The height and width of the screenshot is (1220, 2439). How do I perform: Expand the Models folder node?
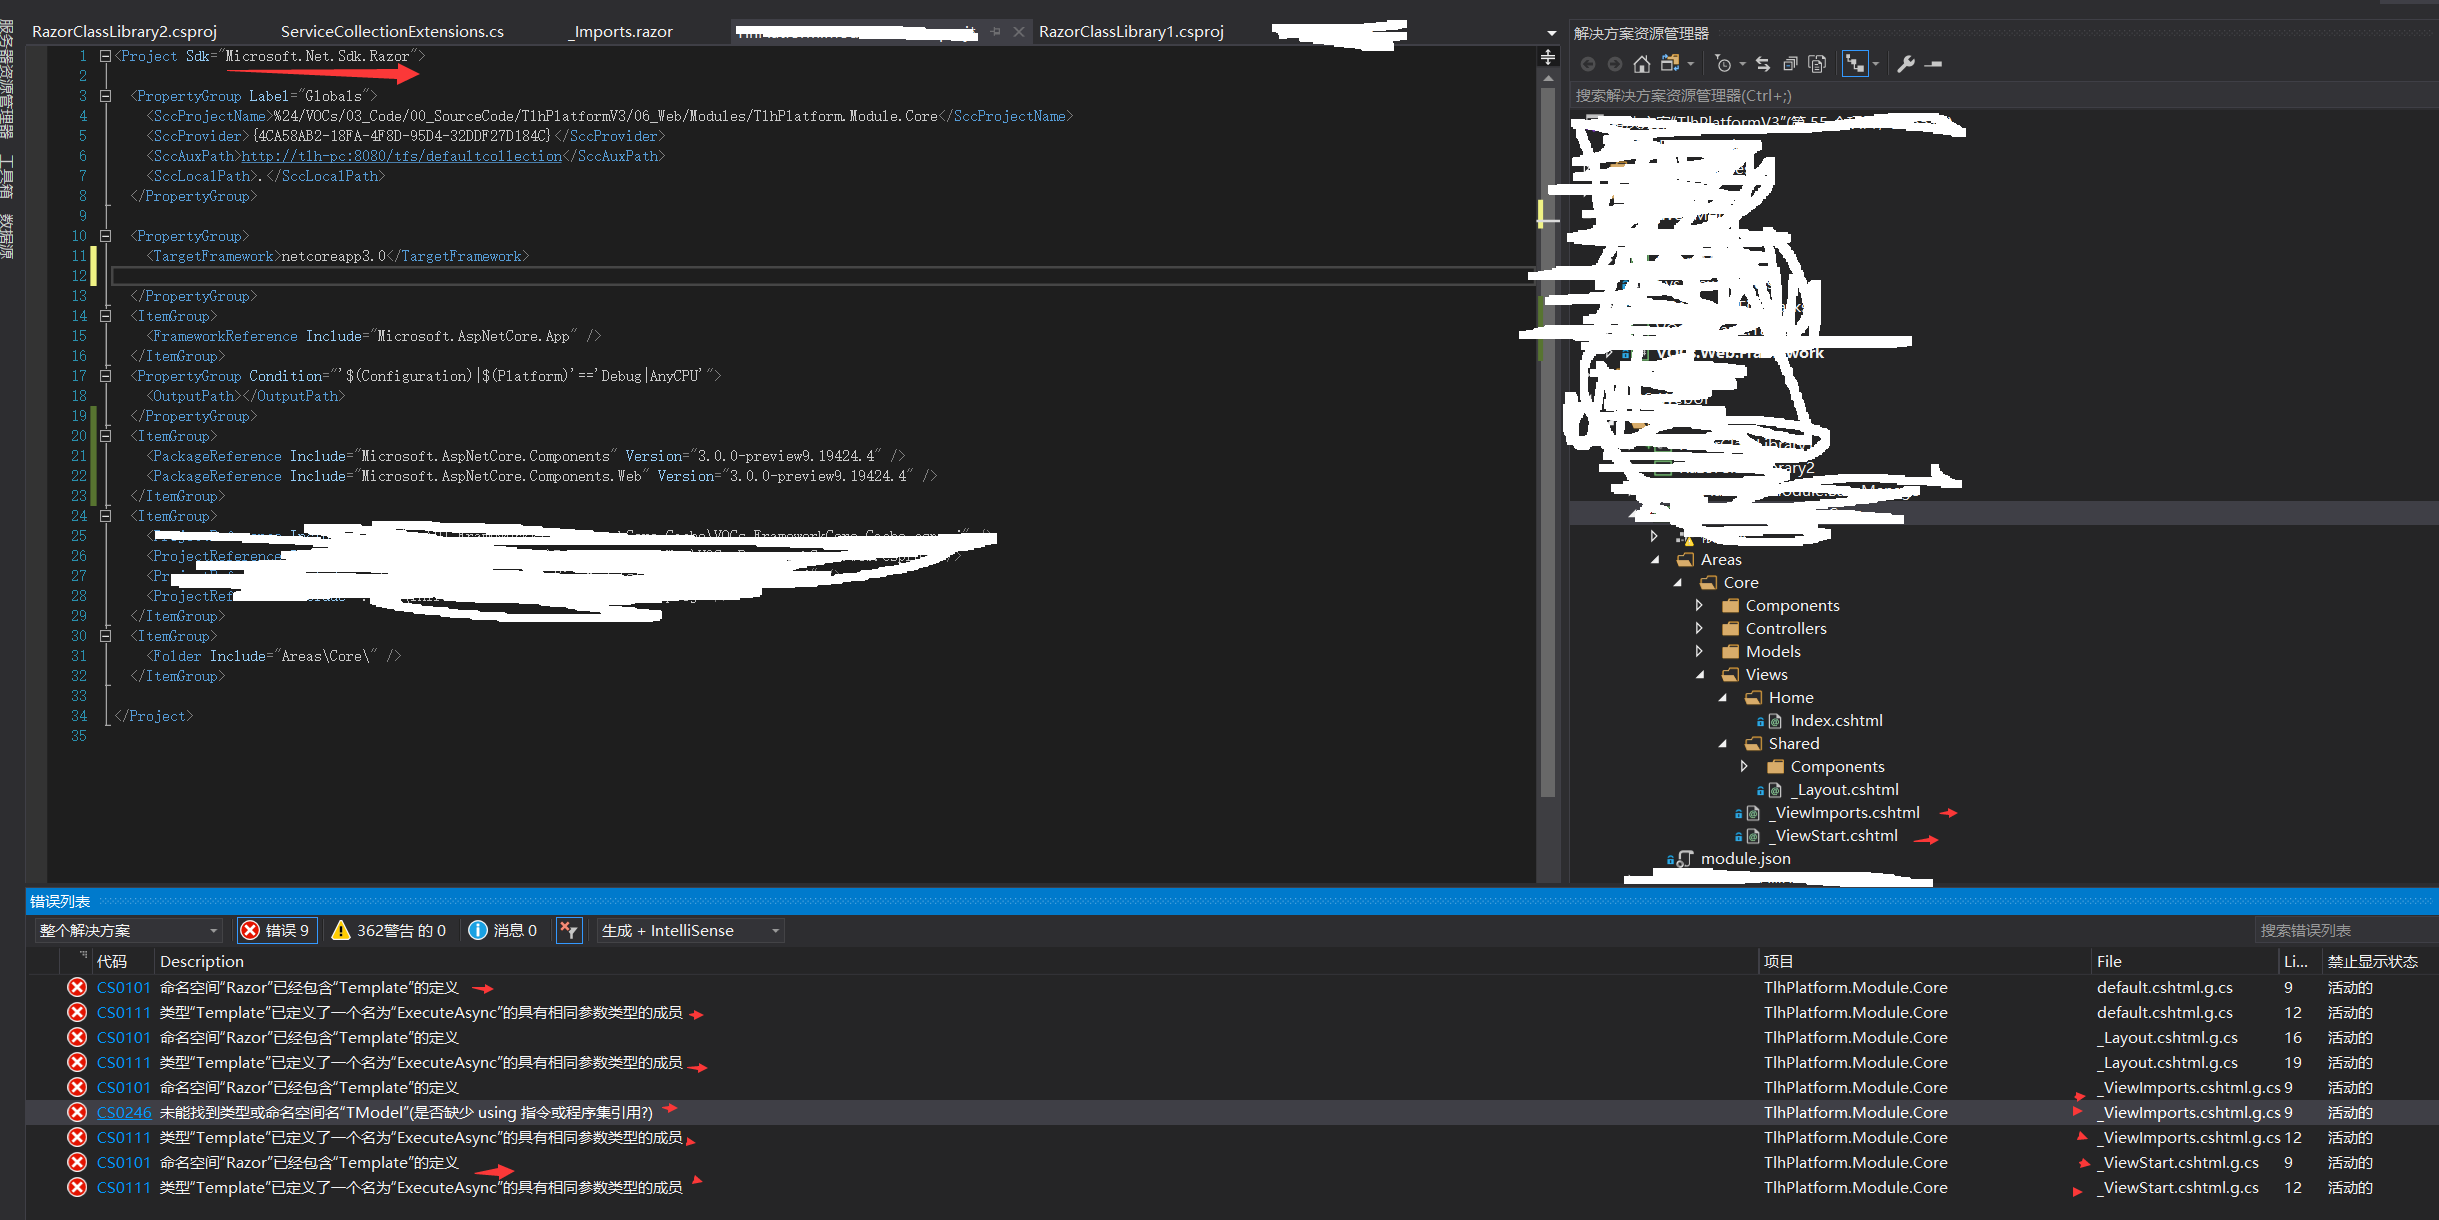click(1700, 652)
